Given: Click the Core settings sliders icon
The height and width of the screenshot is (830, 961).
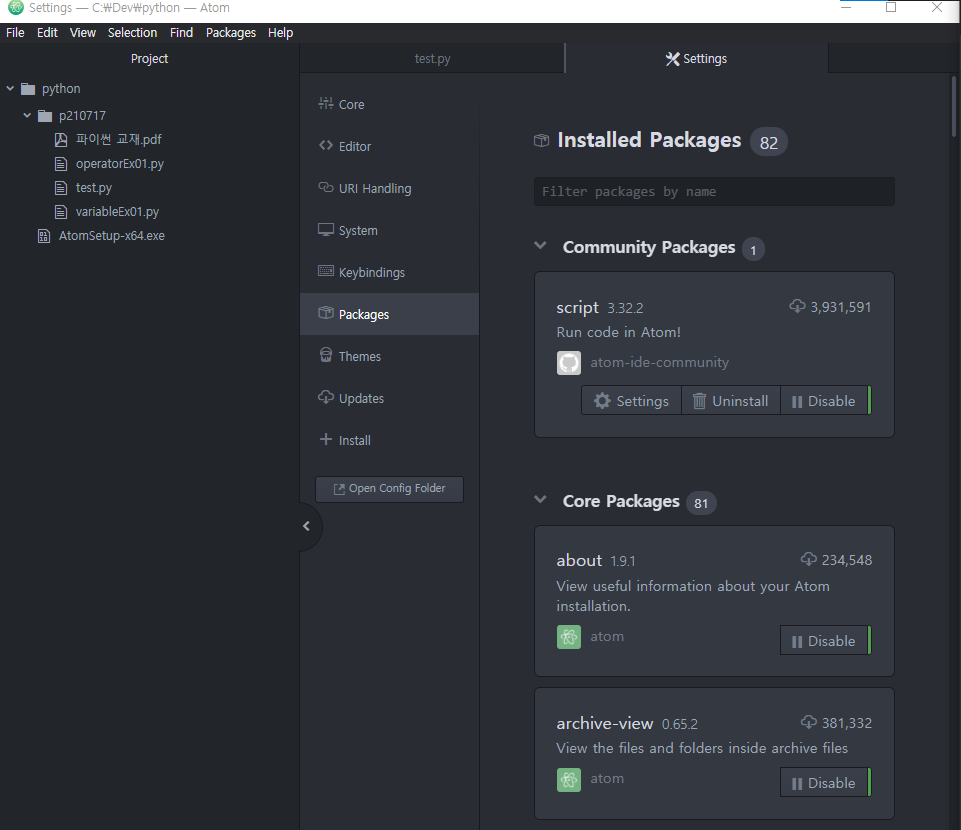Looking at the screenshot, I should pos(325,104).
